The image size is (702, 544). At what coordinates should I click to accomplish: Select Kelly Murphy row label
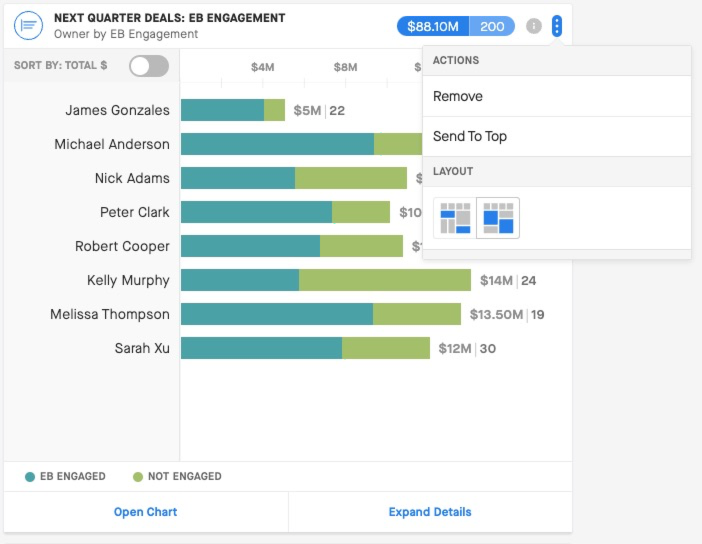click(128, 280)
